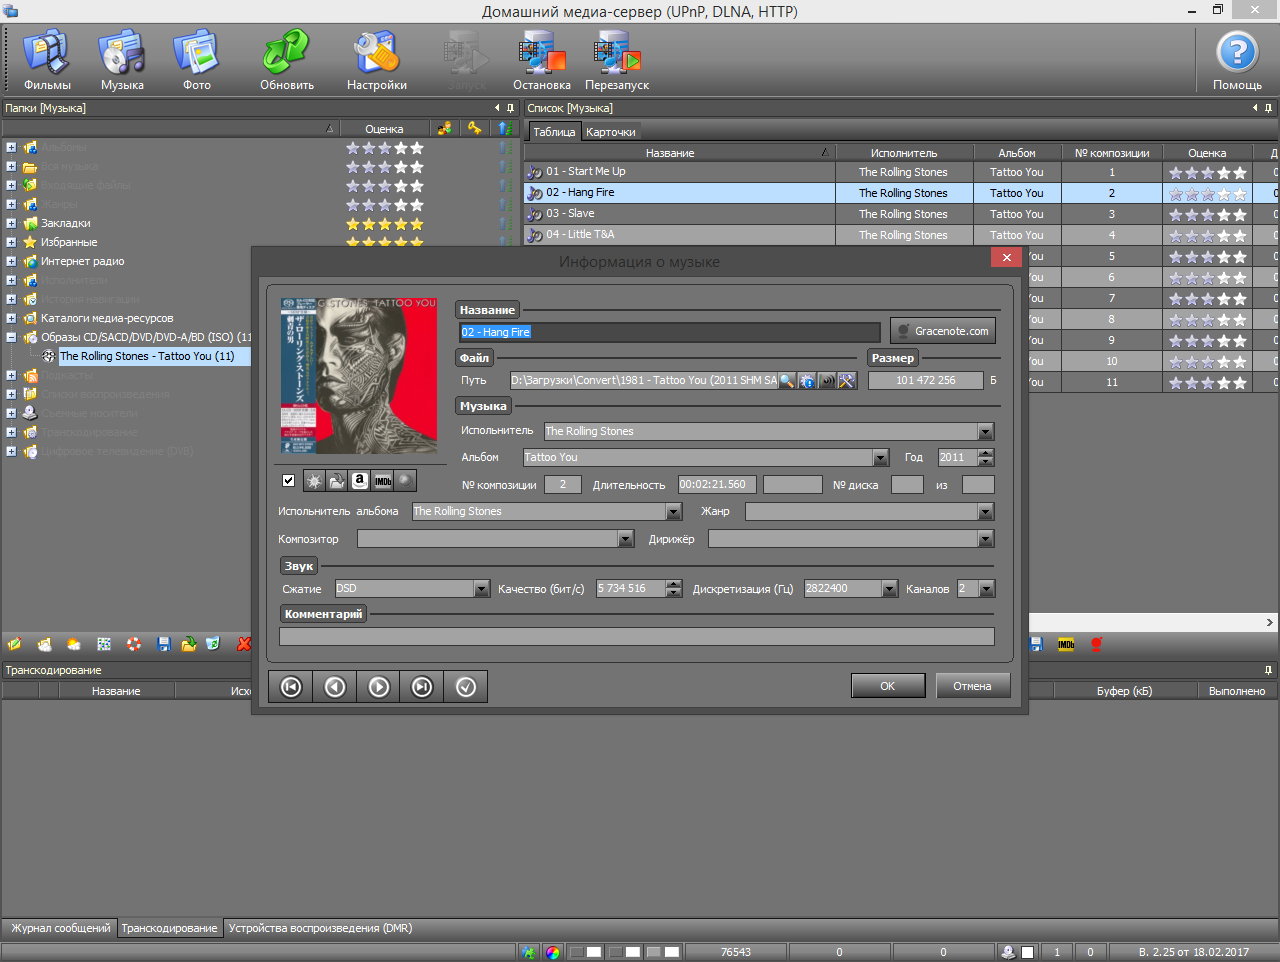Click the IMDb icon under album cover

click(x=383, y=481)
